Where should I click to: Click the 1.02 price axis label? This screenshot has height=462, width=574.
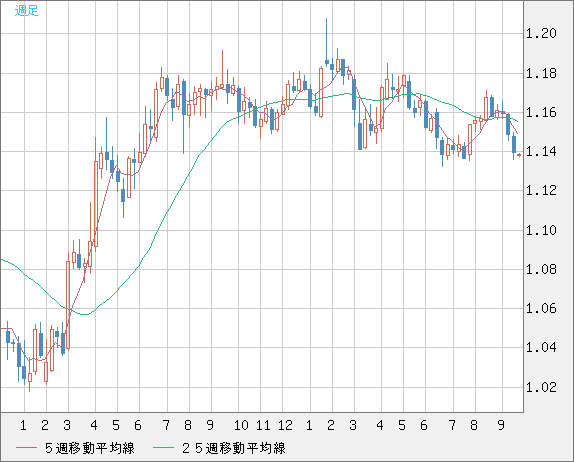tap(541, 387)
